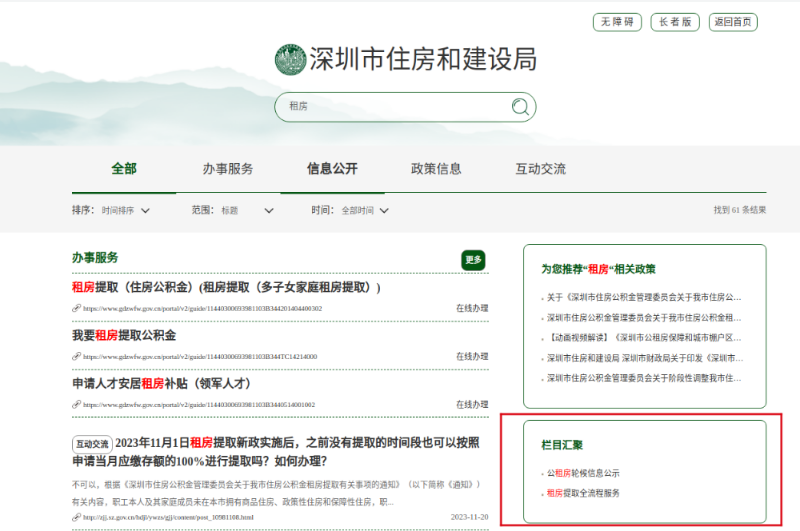Screen dimensions: 800x531
Task: Expand the 时间排序 sort dropdown
Action: (x=126, y=211)
